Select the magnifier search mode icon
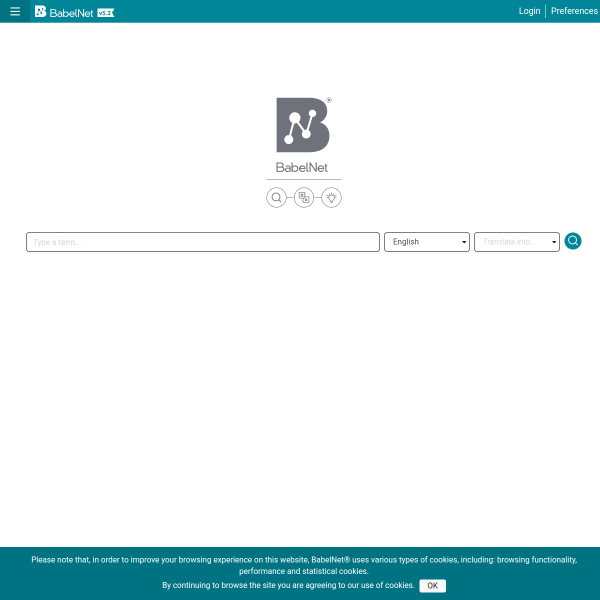 coord(276,197)
